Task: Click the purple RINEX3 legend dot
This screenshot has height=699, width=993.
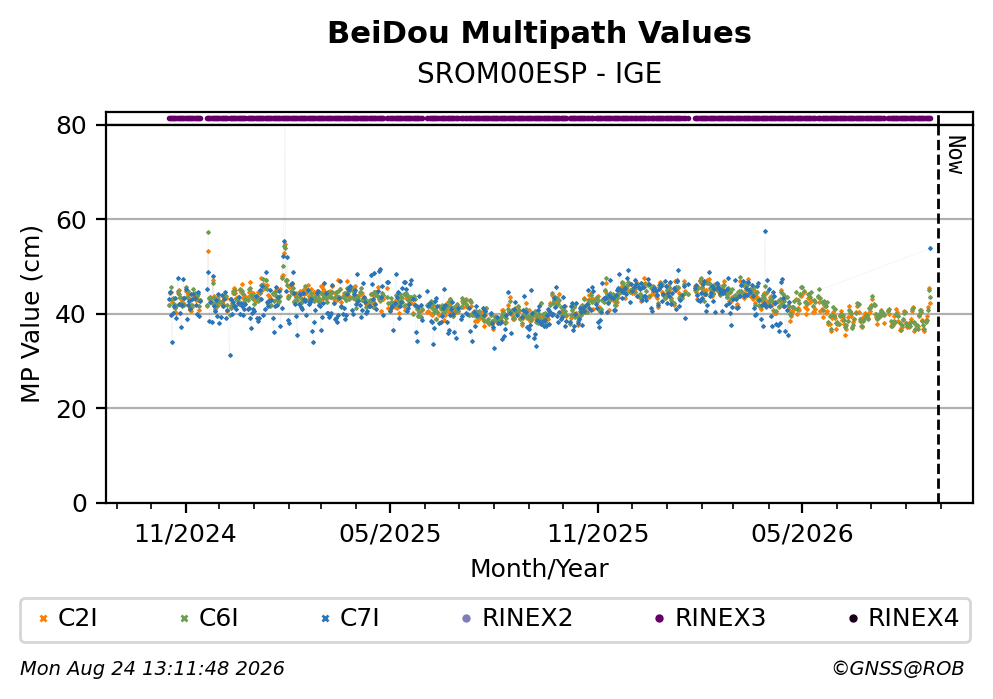Action: coord(660,619)
